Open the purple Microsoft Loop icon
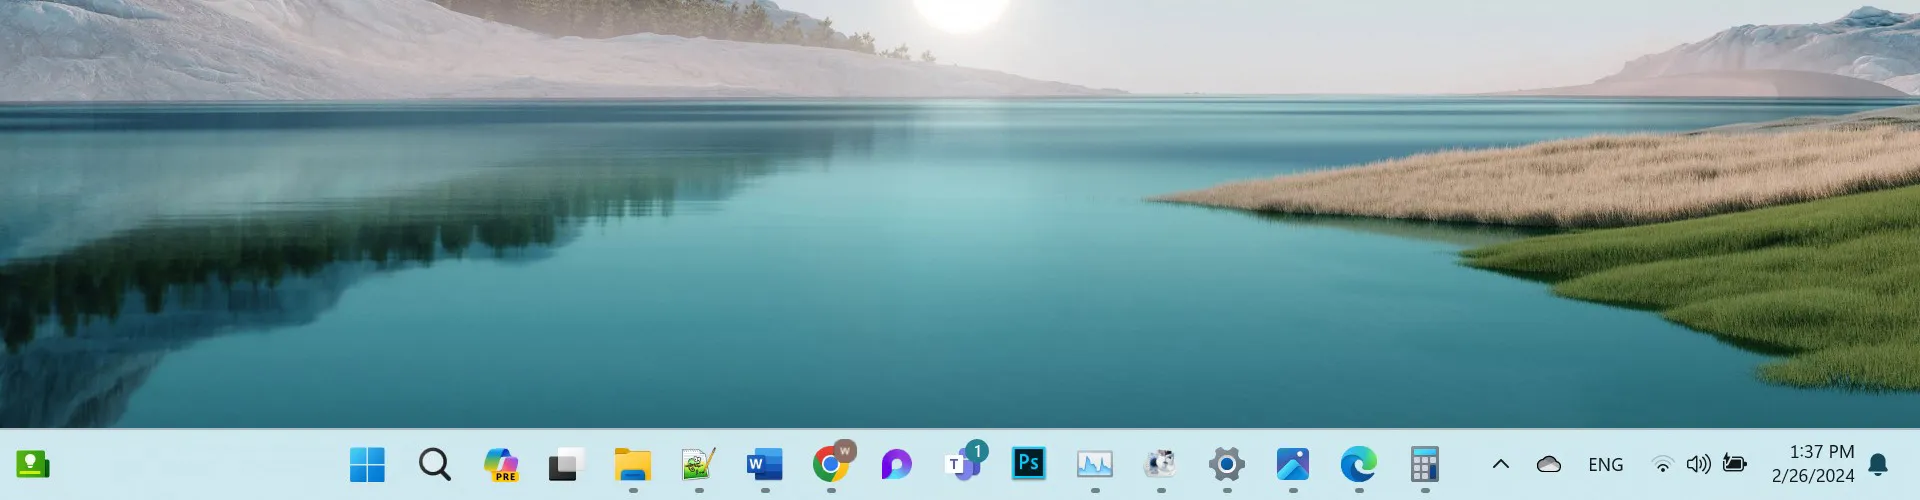This screenshot has height=500, width=1920. point(896,464)
